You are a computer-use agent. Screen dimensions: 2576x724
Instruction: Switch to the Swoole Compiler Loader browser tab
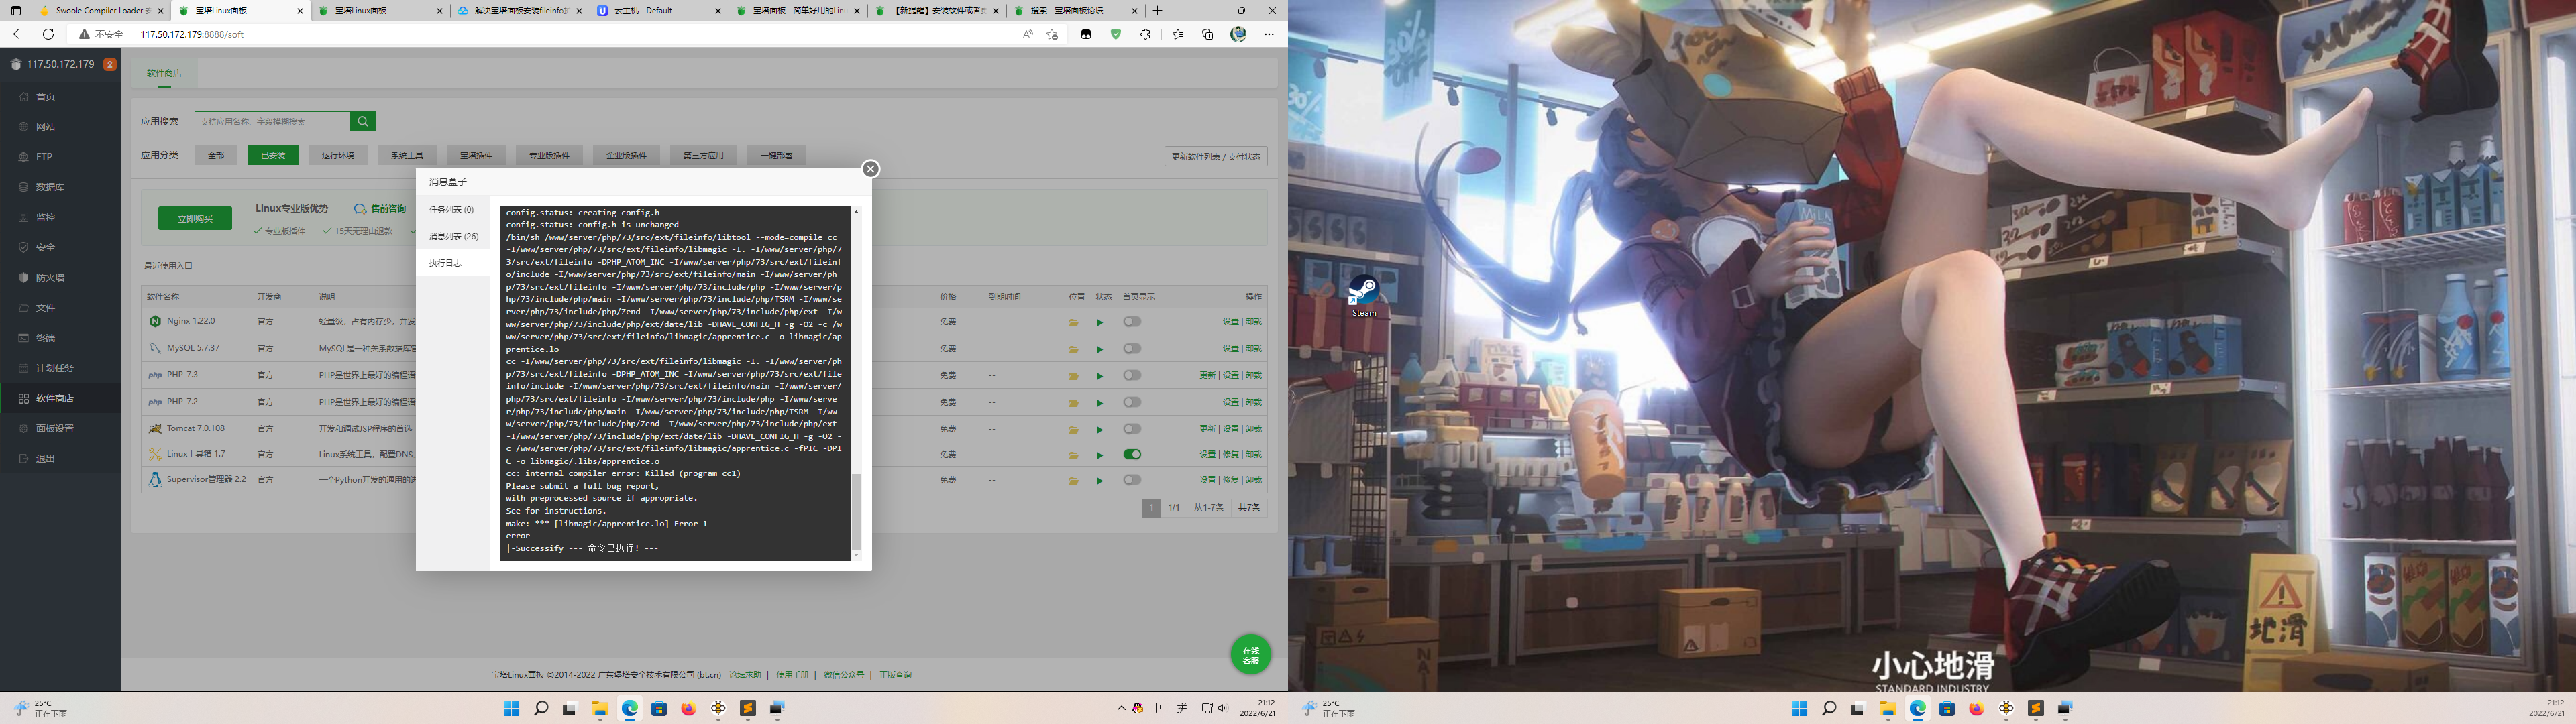coord(101,10)
